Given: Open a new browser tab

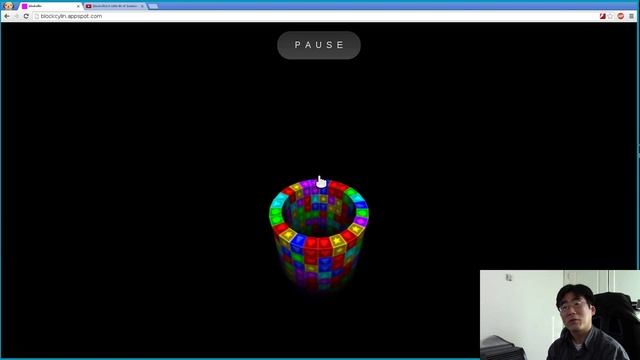Looking at the screenshot, I should 153,6.
